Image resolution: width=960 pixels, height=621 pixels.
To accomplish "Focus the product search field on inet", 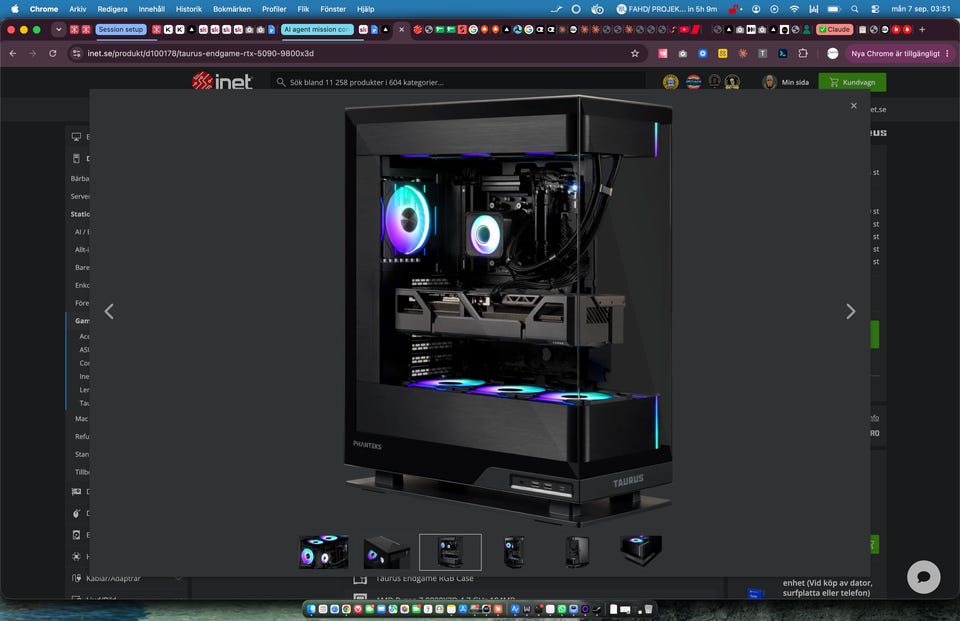I will 458,82.
